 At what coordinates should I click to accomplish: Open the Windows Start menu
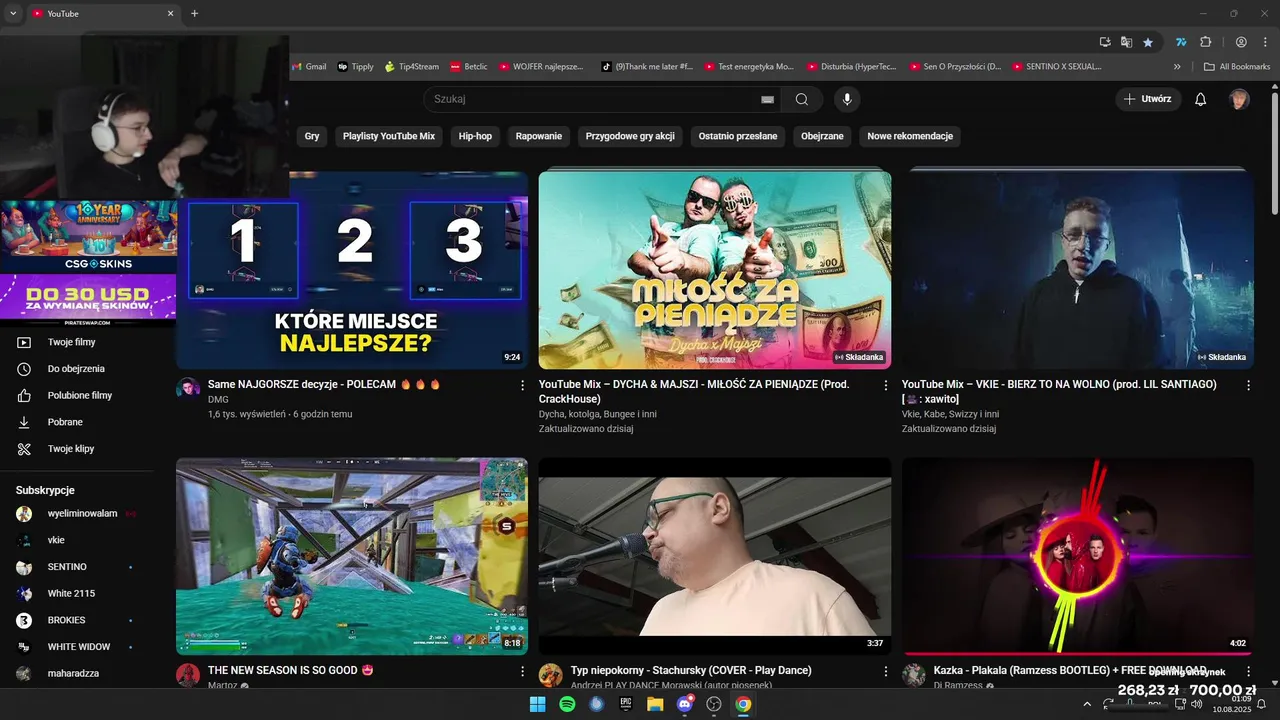(538, 704)
